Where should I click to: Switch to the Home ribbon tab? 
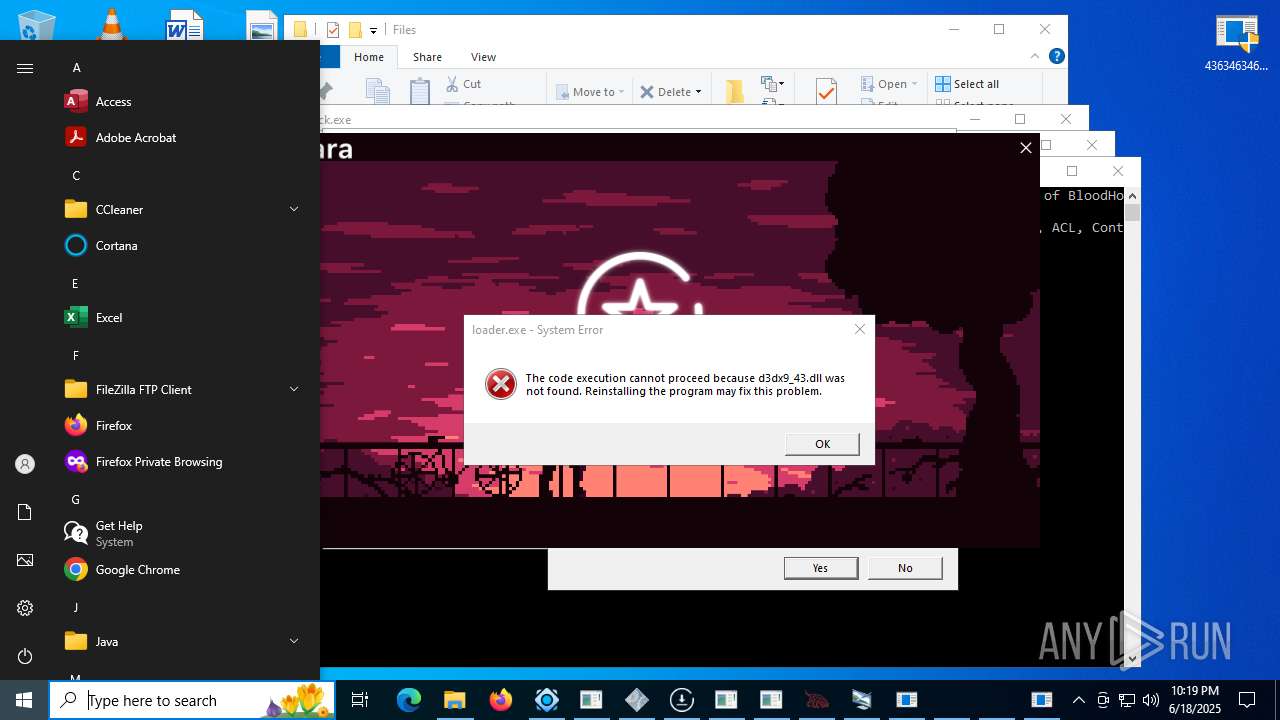pyautogui.click(x=368, y=57)
